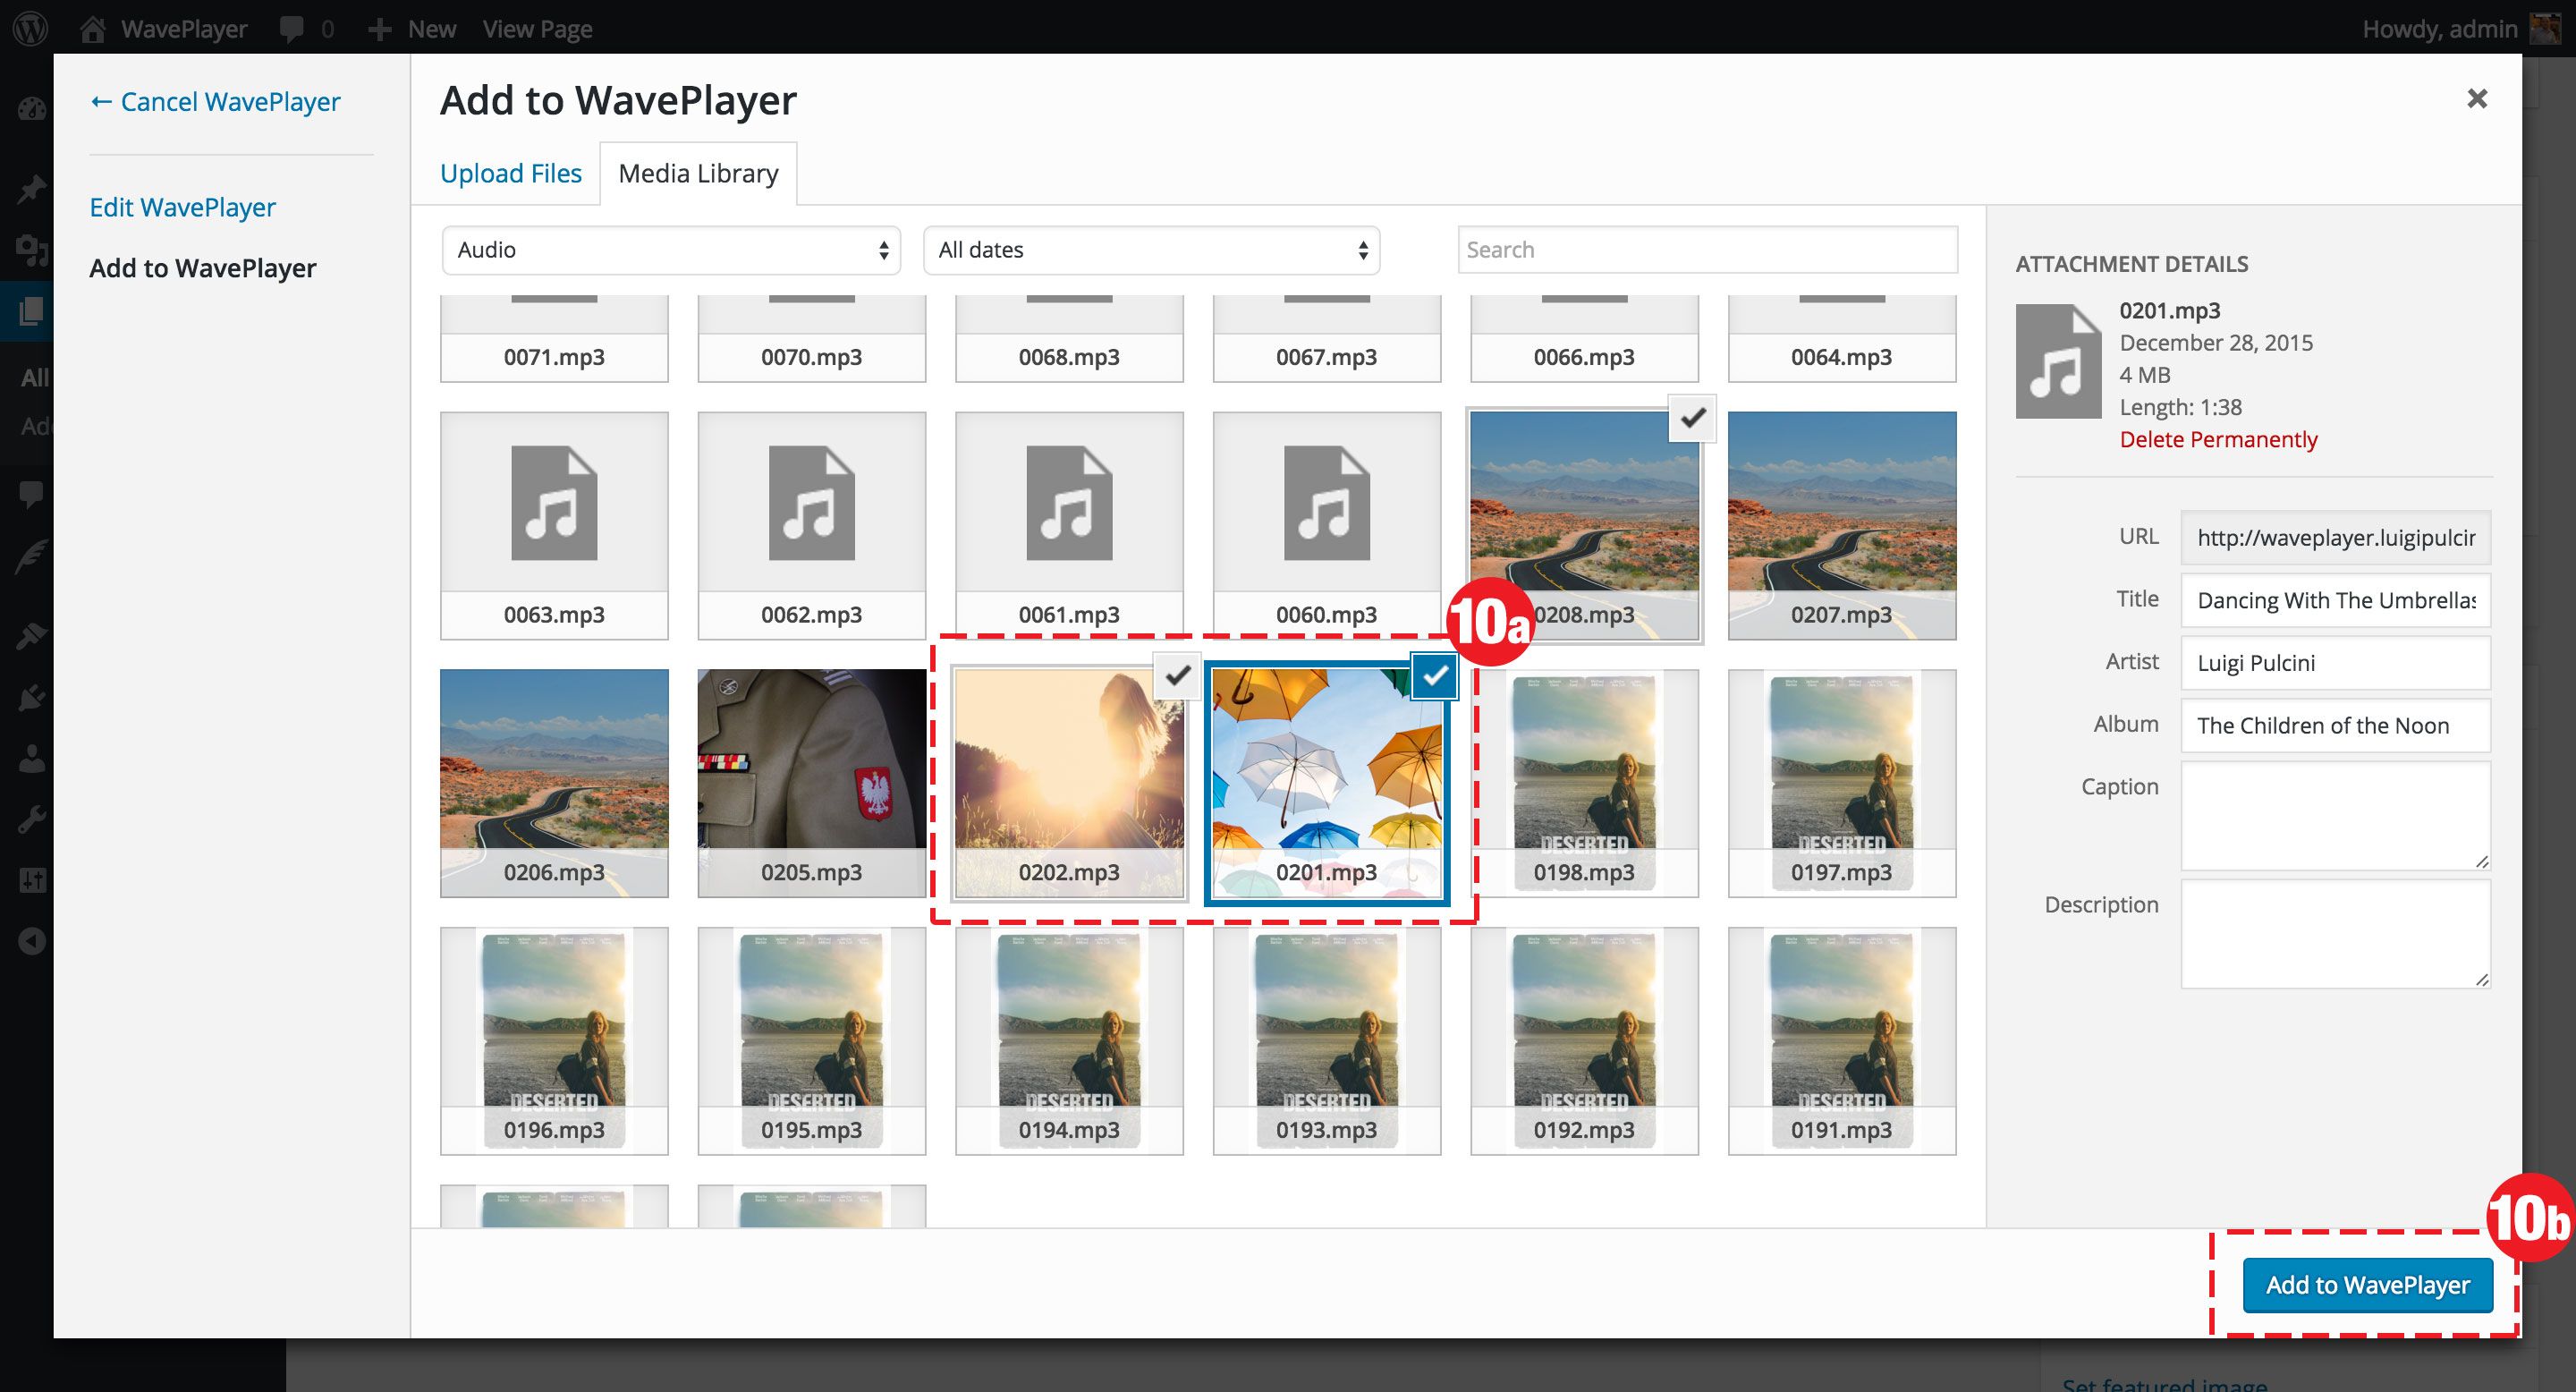Click the WavePlayer home icon
Screen dimensions: 2576x1392
[93, 29]
